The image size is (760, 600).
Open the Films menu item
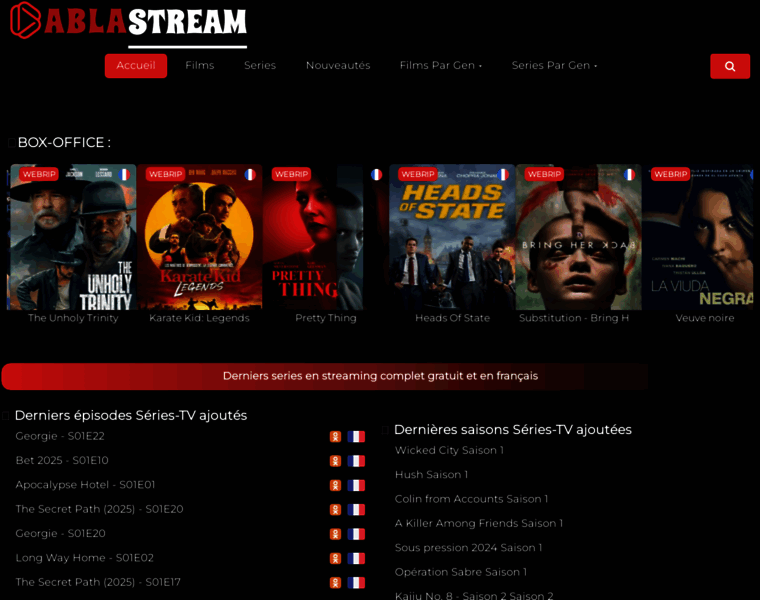[200, 65]
